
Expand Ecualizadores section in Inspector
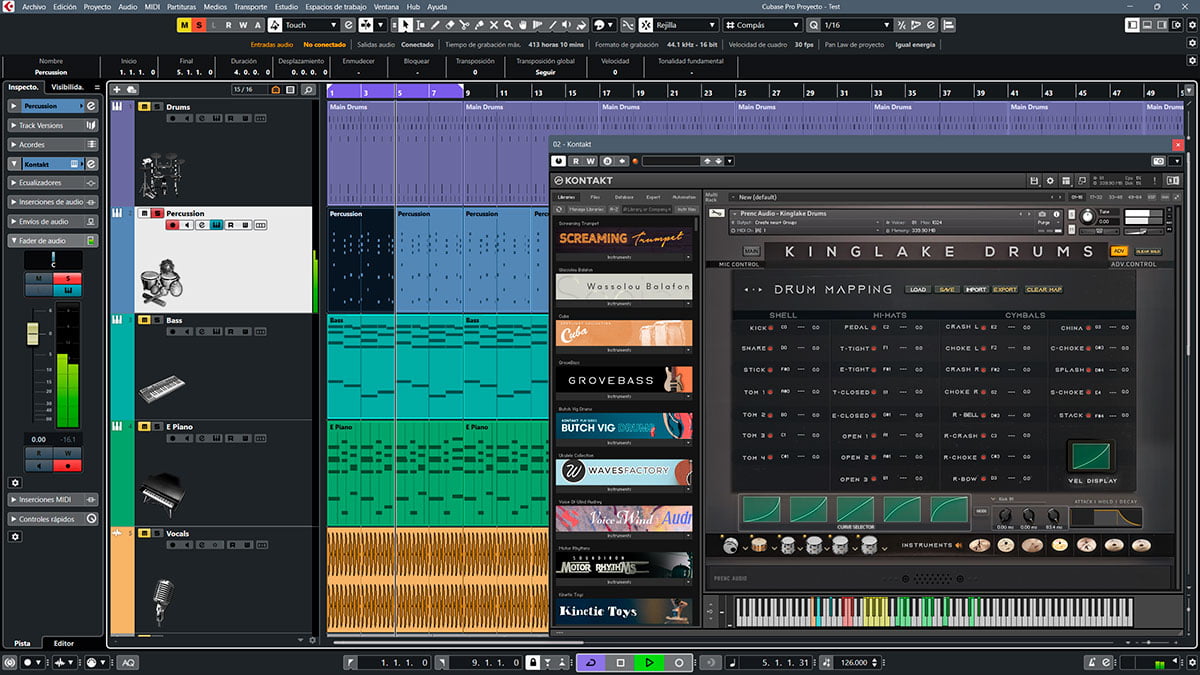[x=53, y=183]
